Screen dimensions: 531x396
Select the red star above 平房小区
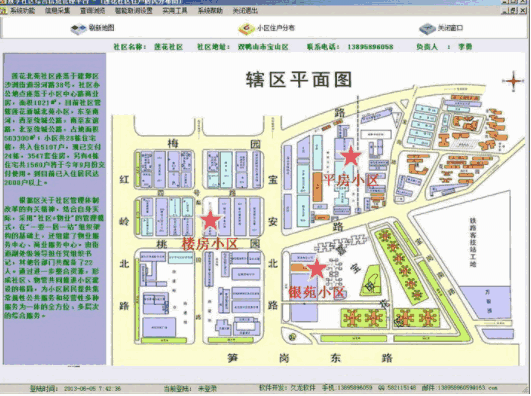(351, 156)
